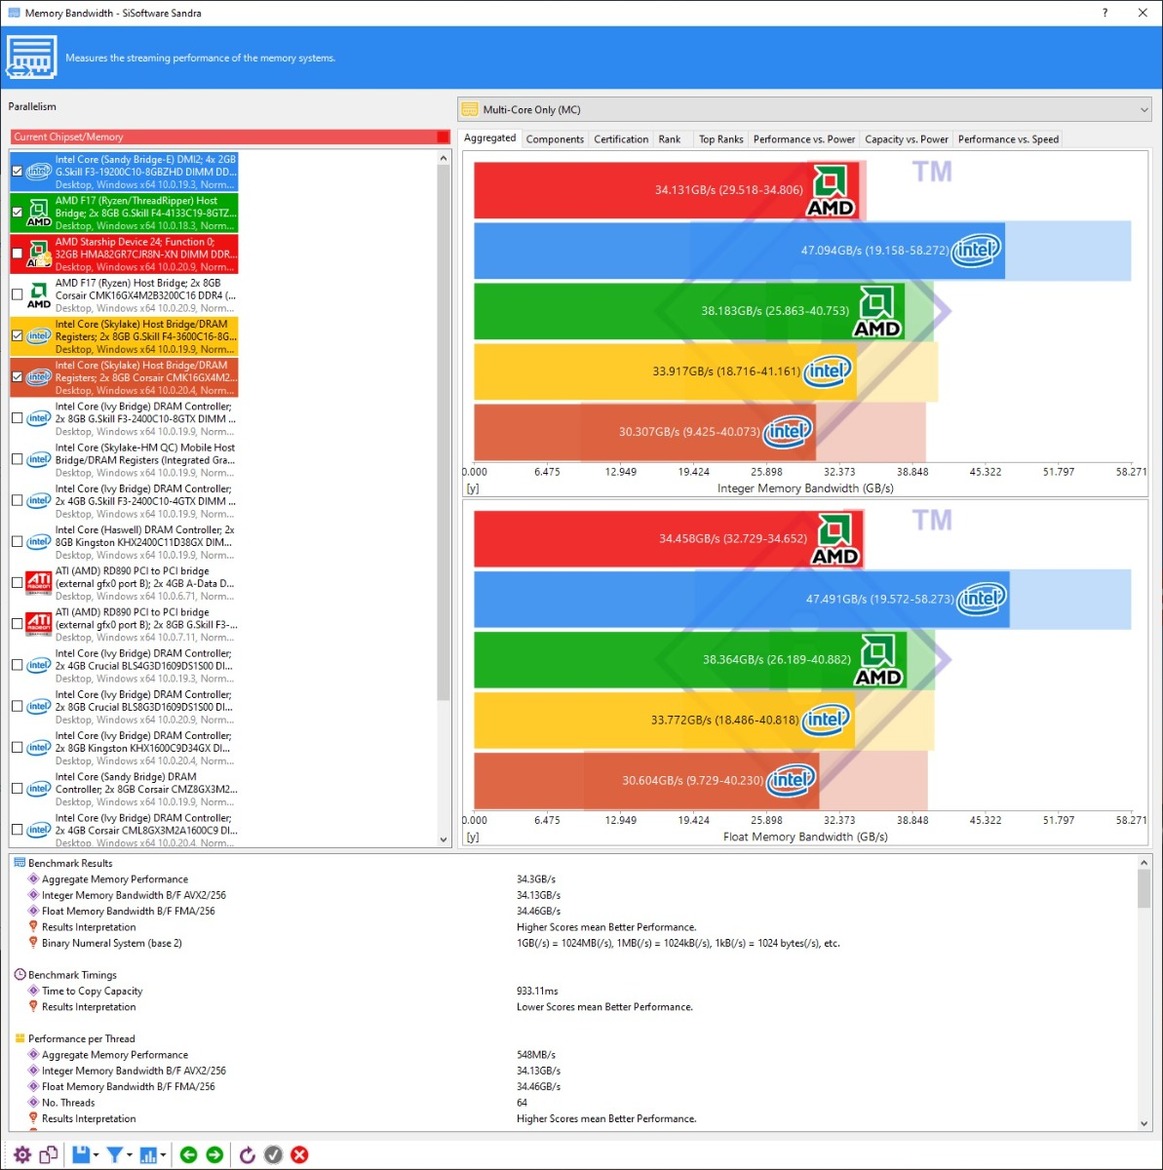Click the Intel icon of the Haswell DRAM Controller entry
This screenshot has height=1170, width=1163.
pyautogui.click(x=39, y=542)
